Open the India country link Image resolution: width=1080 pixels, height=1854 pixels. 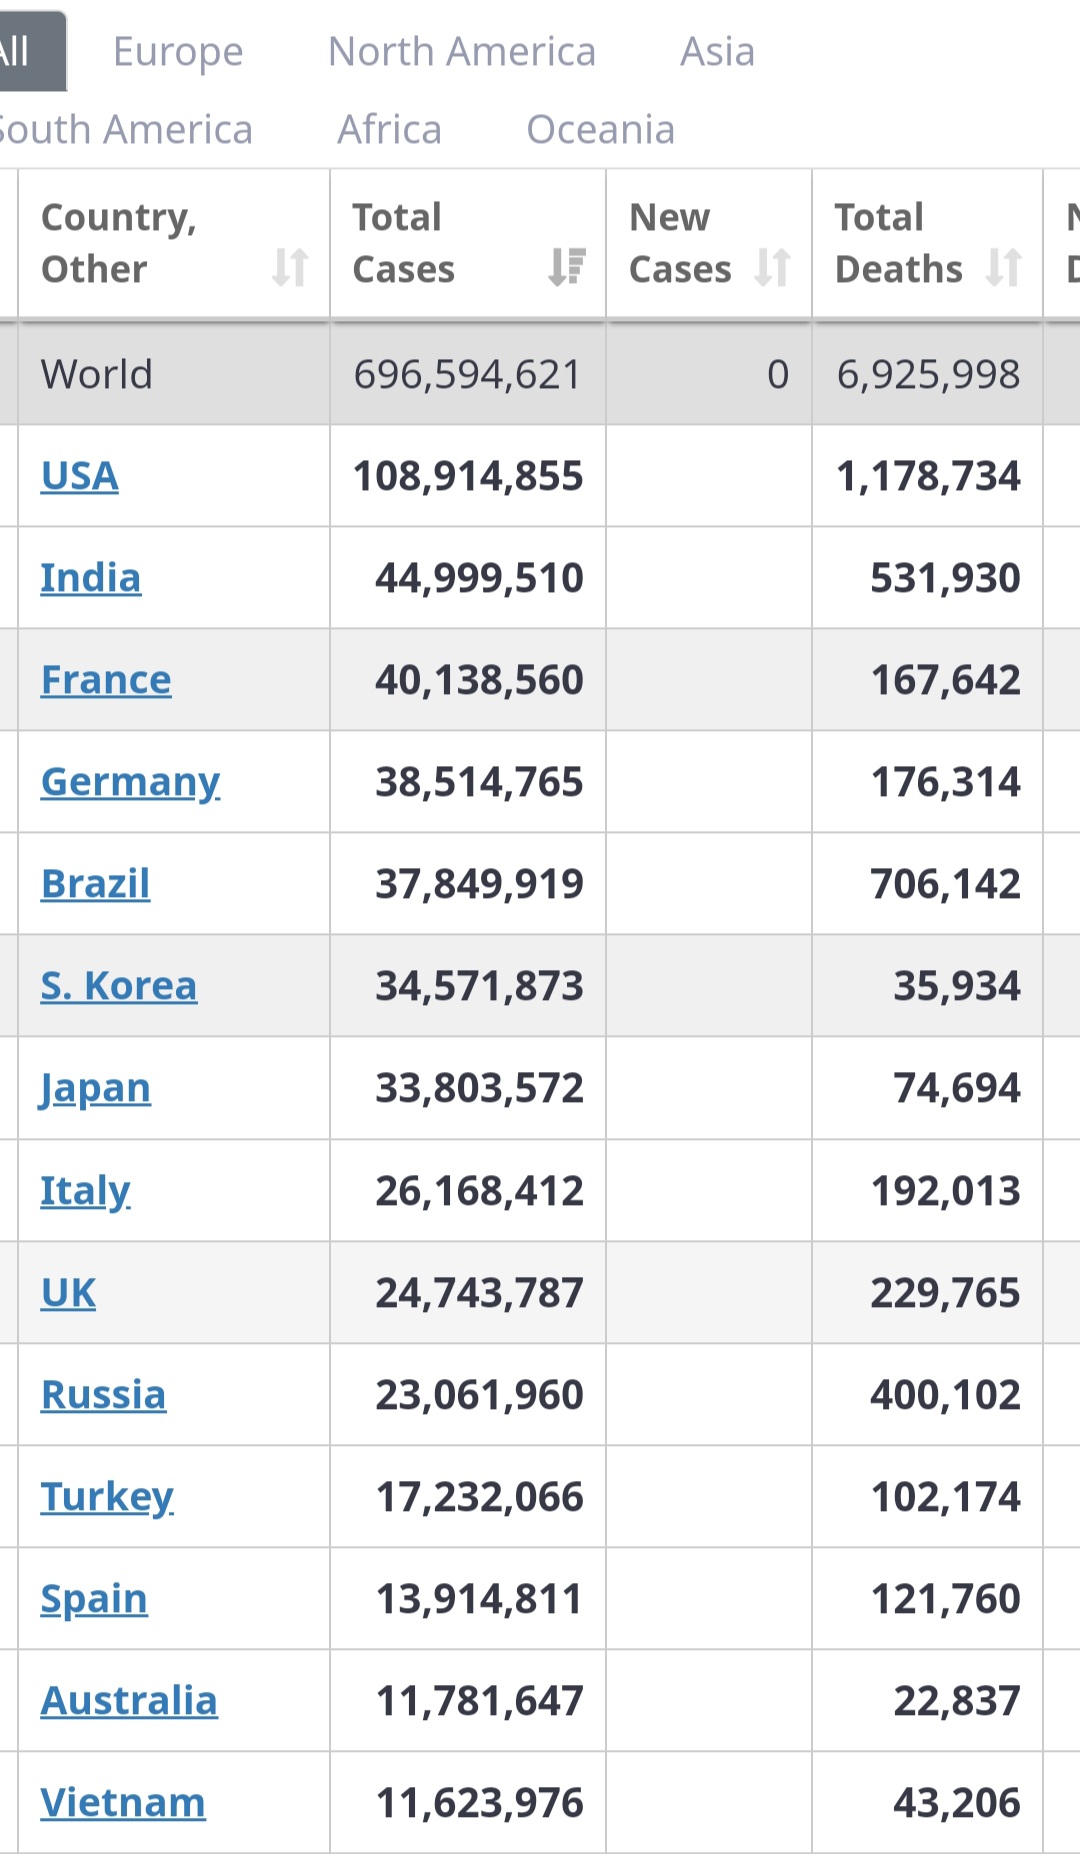point(91,578)
